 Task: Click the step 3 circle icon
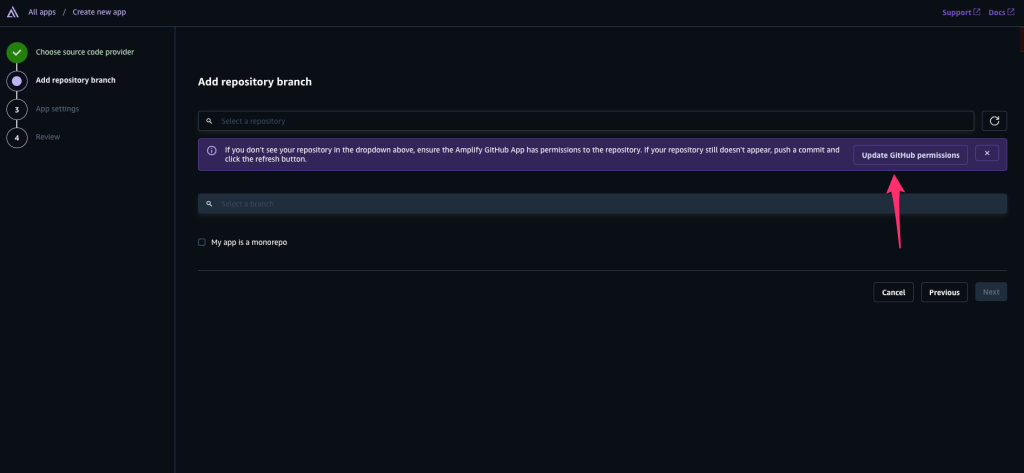click(17, 109)
